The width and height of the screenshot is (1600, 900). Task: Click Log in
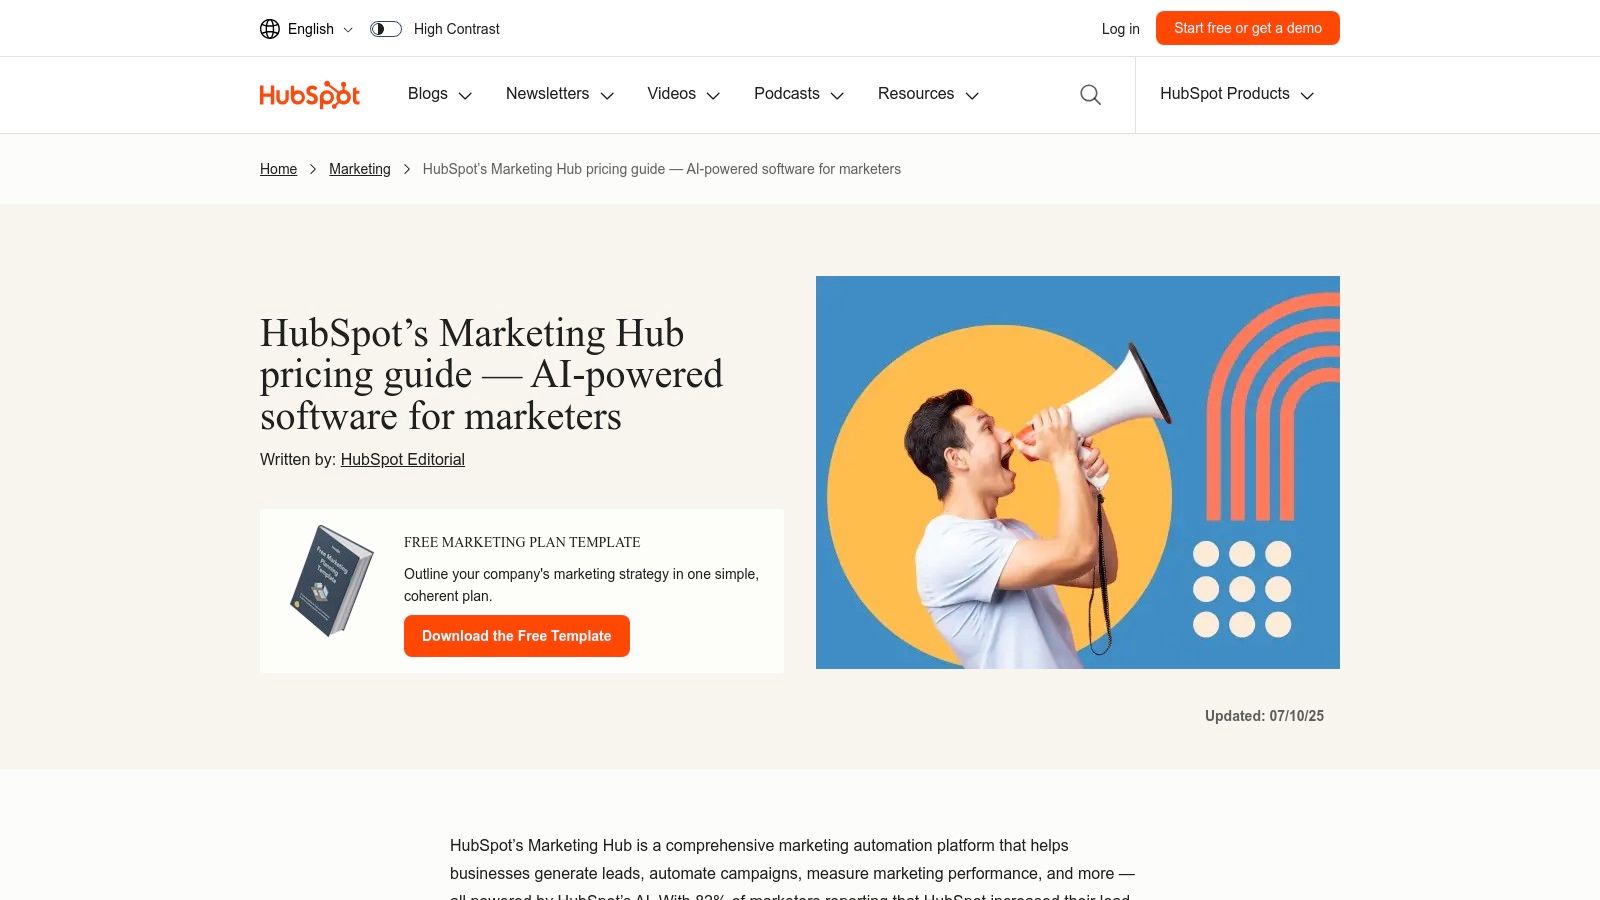coord(1120,29)
